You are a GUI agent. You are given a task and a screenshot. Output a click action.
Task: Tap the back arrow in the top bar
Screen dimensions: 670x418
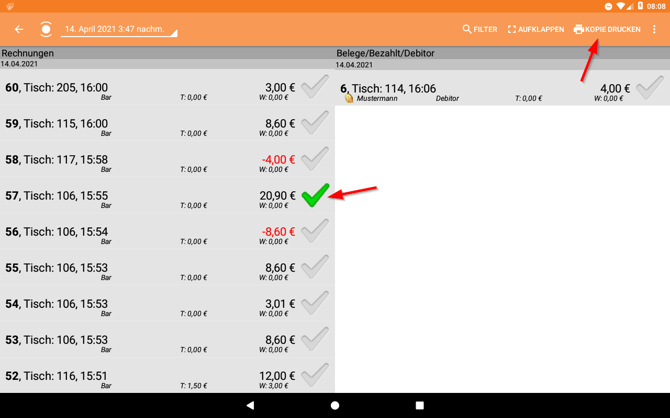(x=19, y=30)
